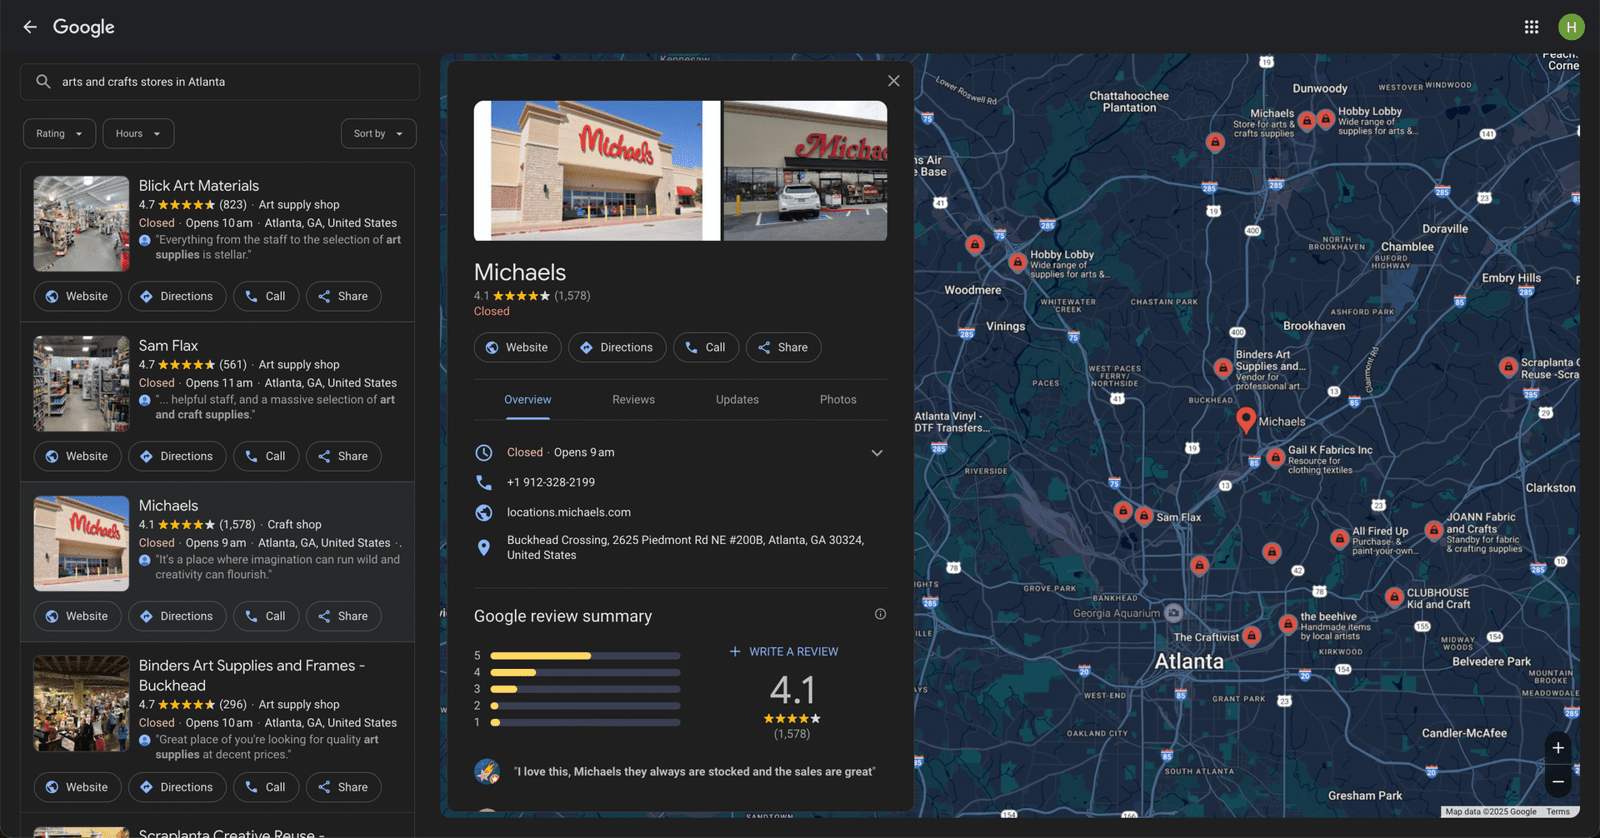Screen dimensions: 1600x838
Task: Click the Buckhead Crossing address text
Action: pos(685,547)
